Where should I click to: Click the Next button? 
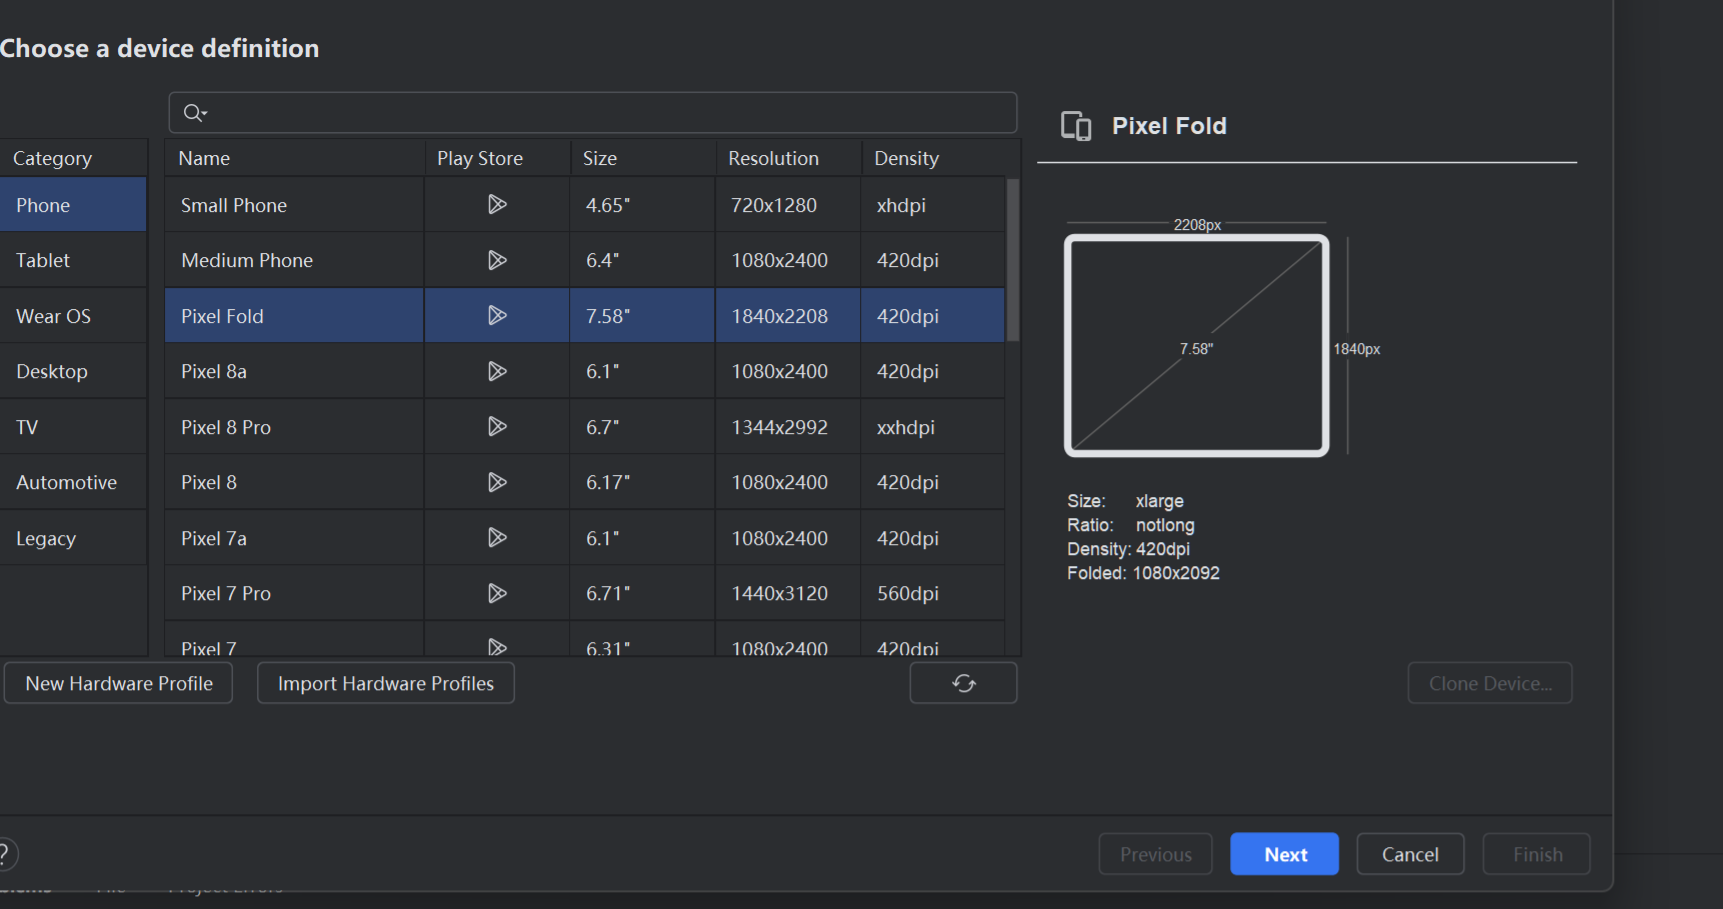pyautogui.click(x=1285, y=854)
